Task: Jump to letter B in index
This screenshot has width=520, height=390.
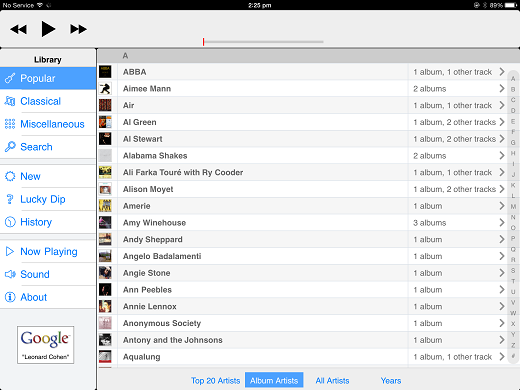Action: tap(513, 89)
